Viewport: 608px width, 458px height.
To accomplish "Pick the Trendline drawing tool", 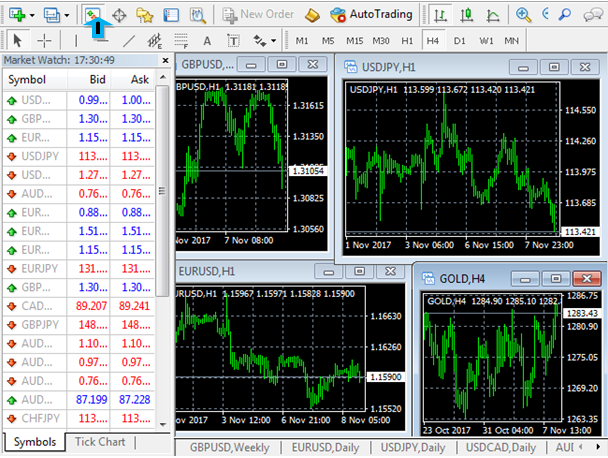I will coord(129,41).
